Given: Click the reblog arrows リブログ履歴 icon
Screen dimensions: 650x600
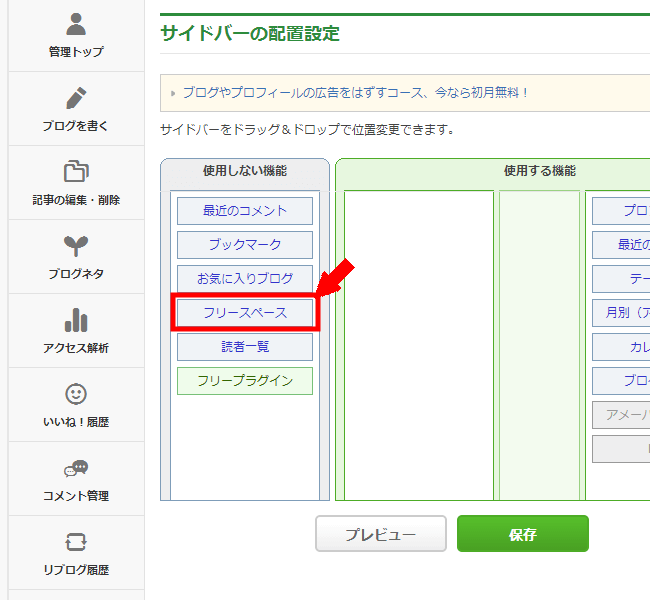Looking at the screenshot, I should click(x=76, y=542).
